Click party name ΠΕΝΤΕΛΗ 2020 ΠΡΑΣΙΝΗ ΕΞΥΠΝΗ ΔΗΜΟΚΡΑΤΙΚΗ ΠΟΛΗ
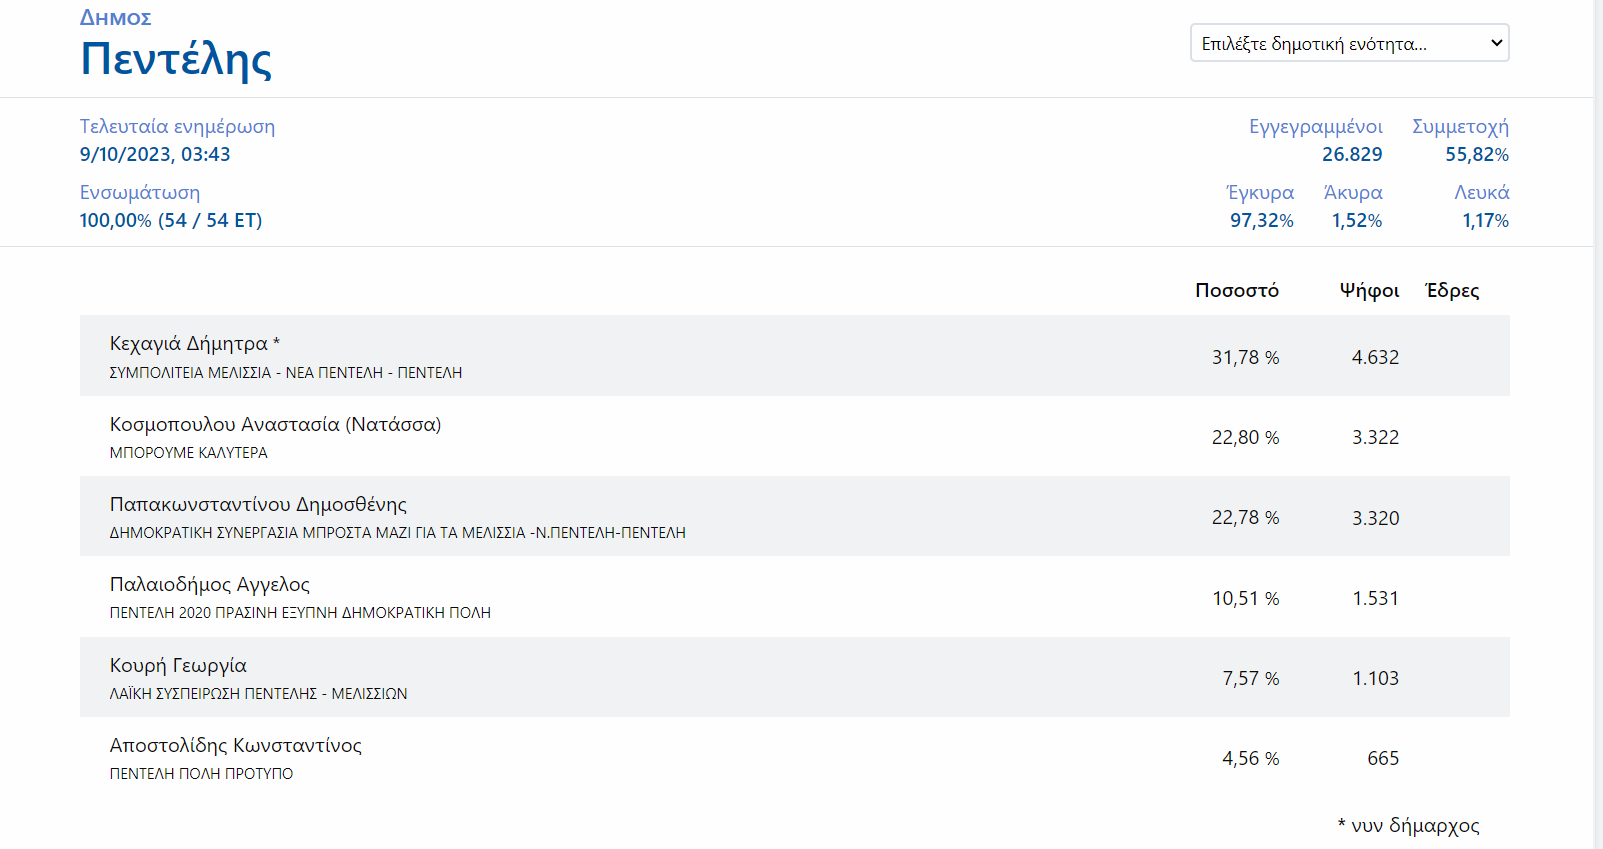Screen dimensions: 1603x849 pyautogui.click(x=300, y=613)
